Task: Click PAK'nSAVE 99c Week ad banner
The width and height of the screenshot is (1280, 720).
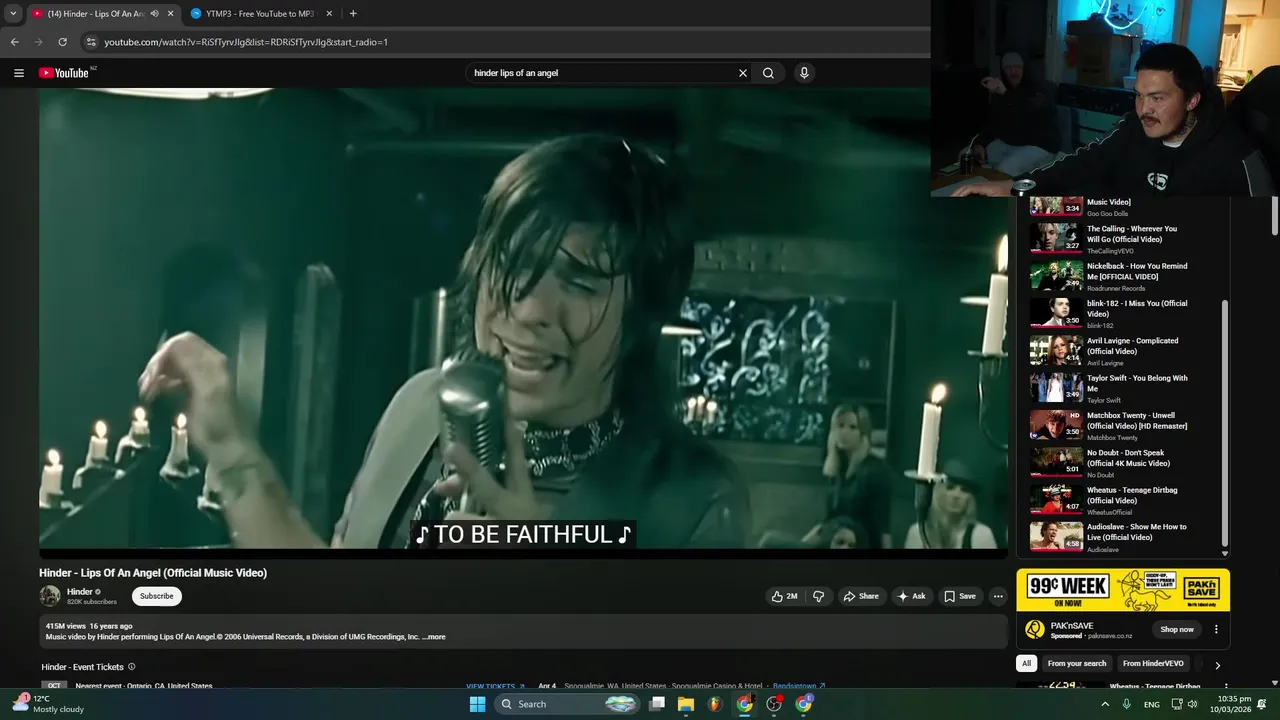Action: (x=1123, y=590)
